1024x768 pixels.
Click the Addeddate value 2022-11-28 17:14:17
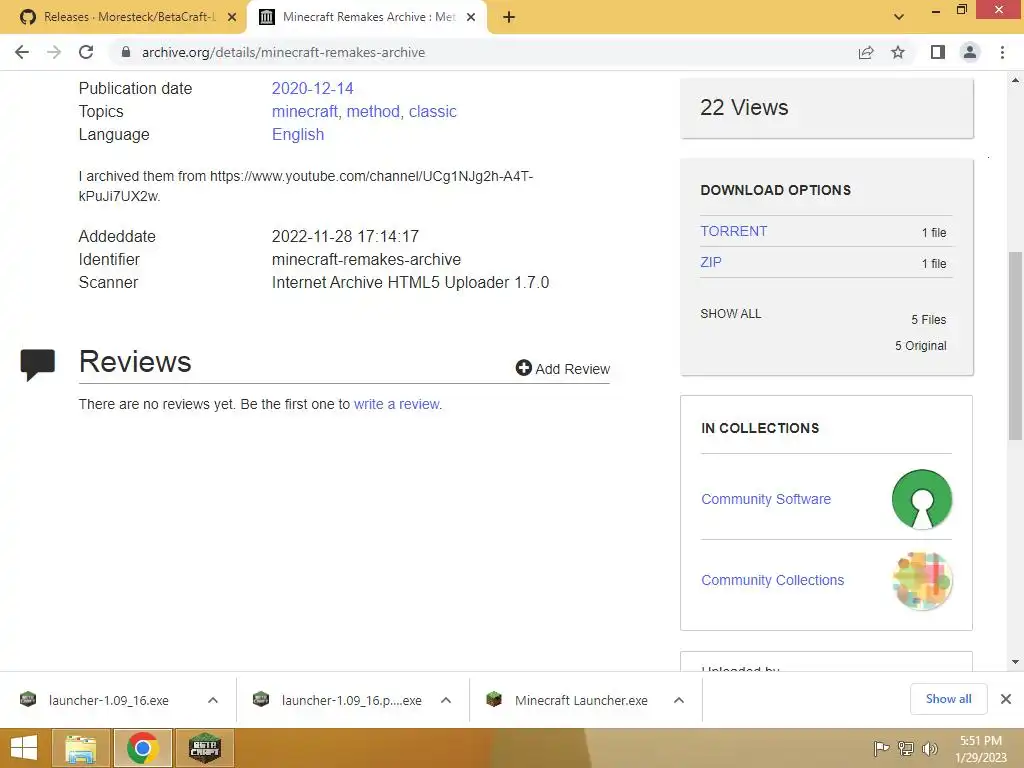345,236
